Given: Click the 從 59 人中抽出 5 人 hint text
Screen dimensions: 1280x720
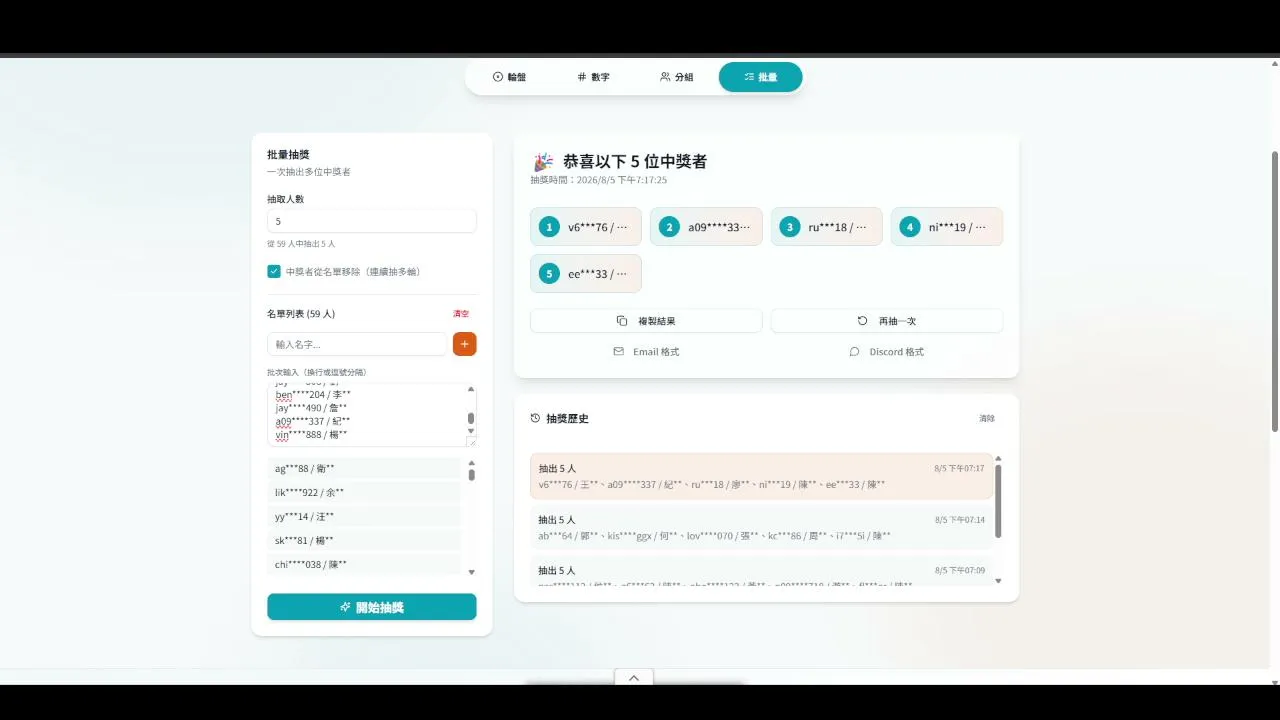Looking at the screenshot, I should tap(301, 244).
